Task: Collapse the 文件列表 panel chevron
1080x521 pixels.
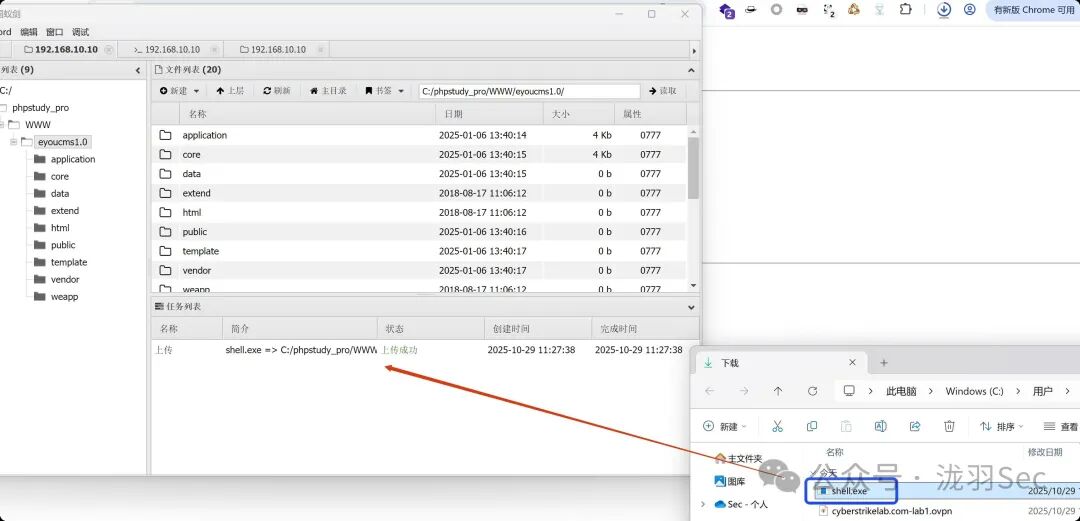Action: click(692, 70)
